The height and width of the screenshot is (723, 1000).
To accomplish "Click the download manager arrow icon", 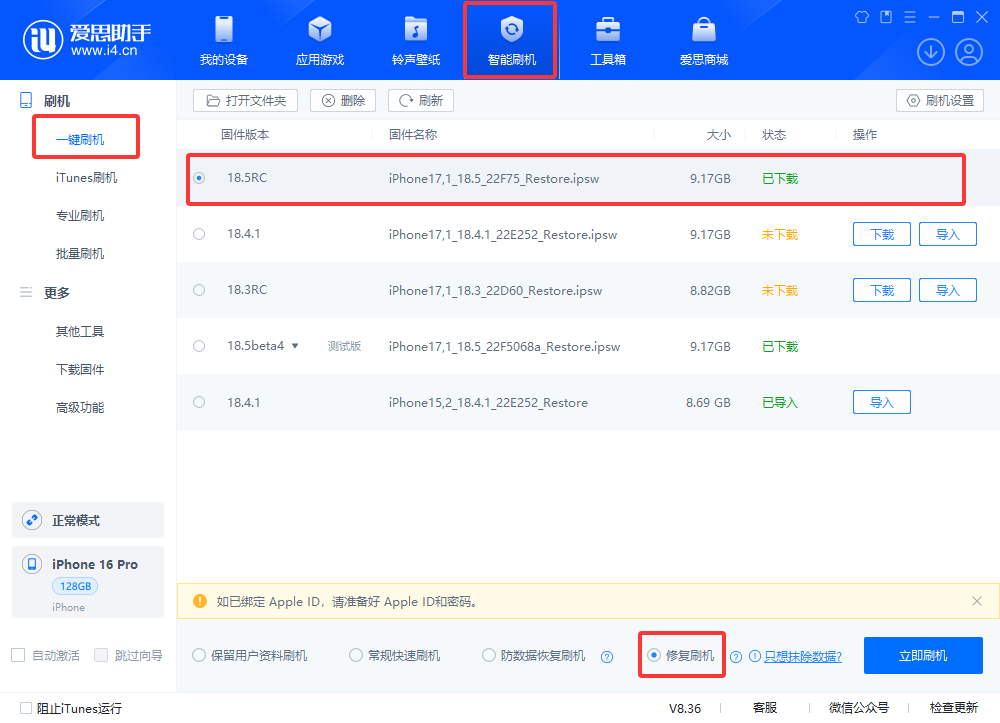I will click(931, 52).
